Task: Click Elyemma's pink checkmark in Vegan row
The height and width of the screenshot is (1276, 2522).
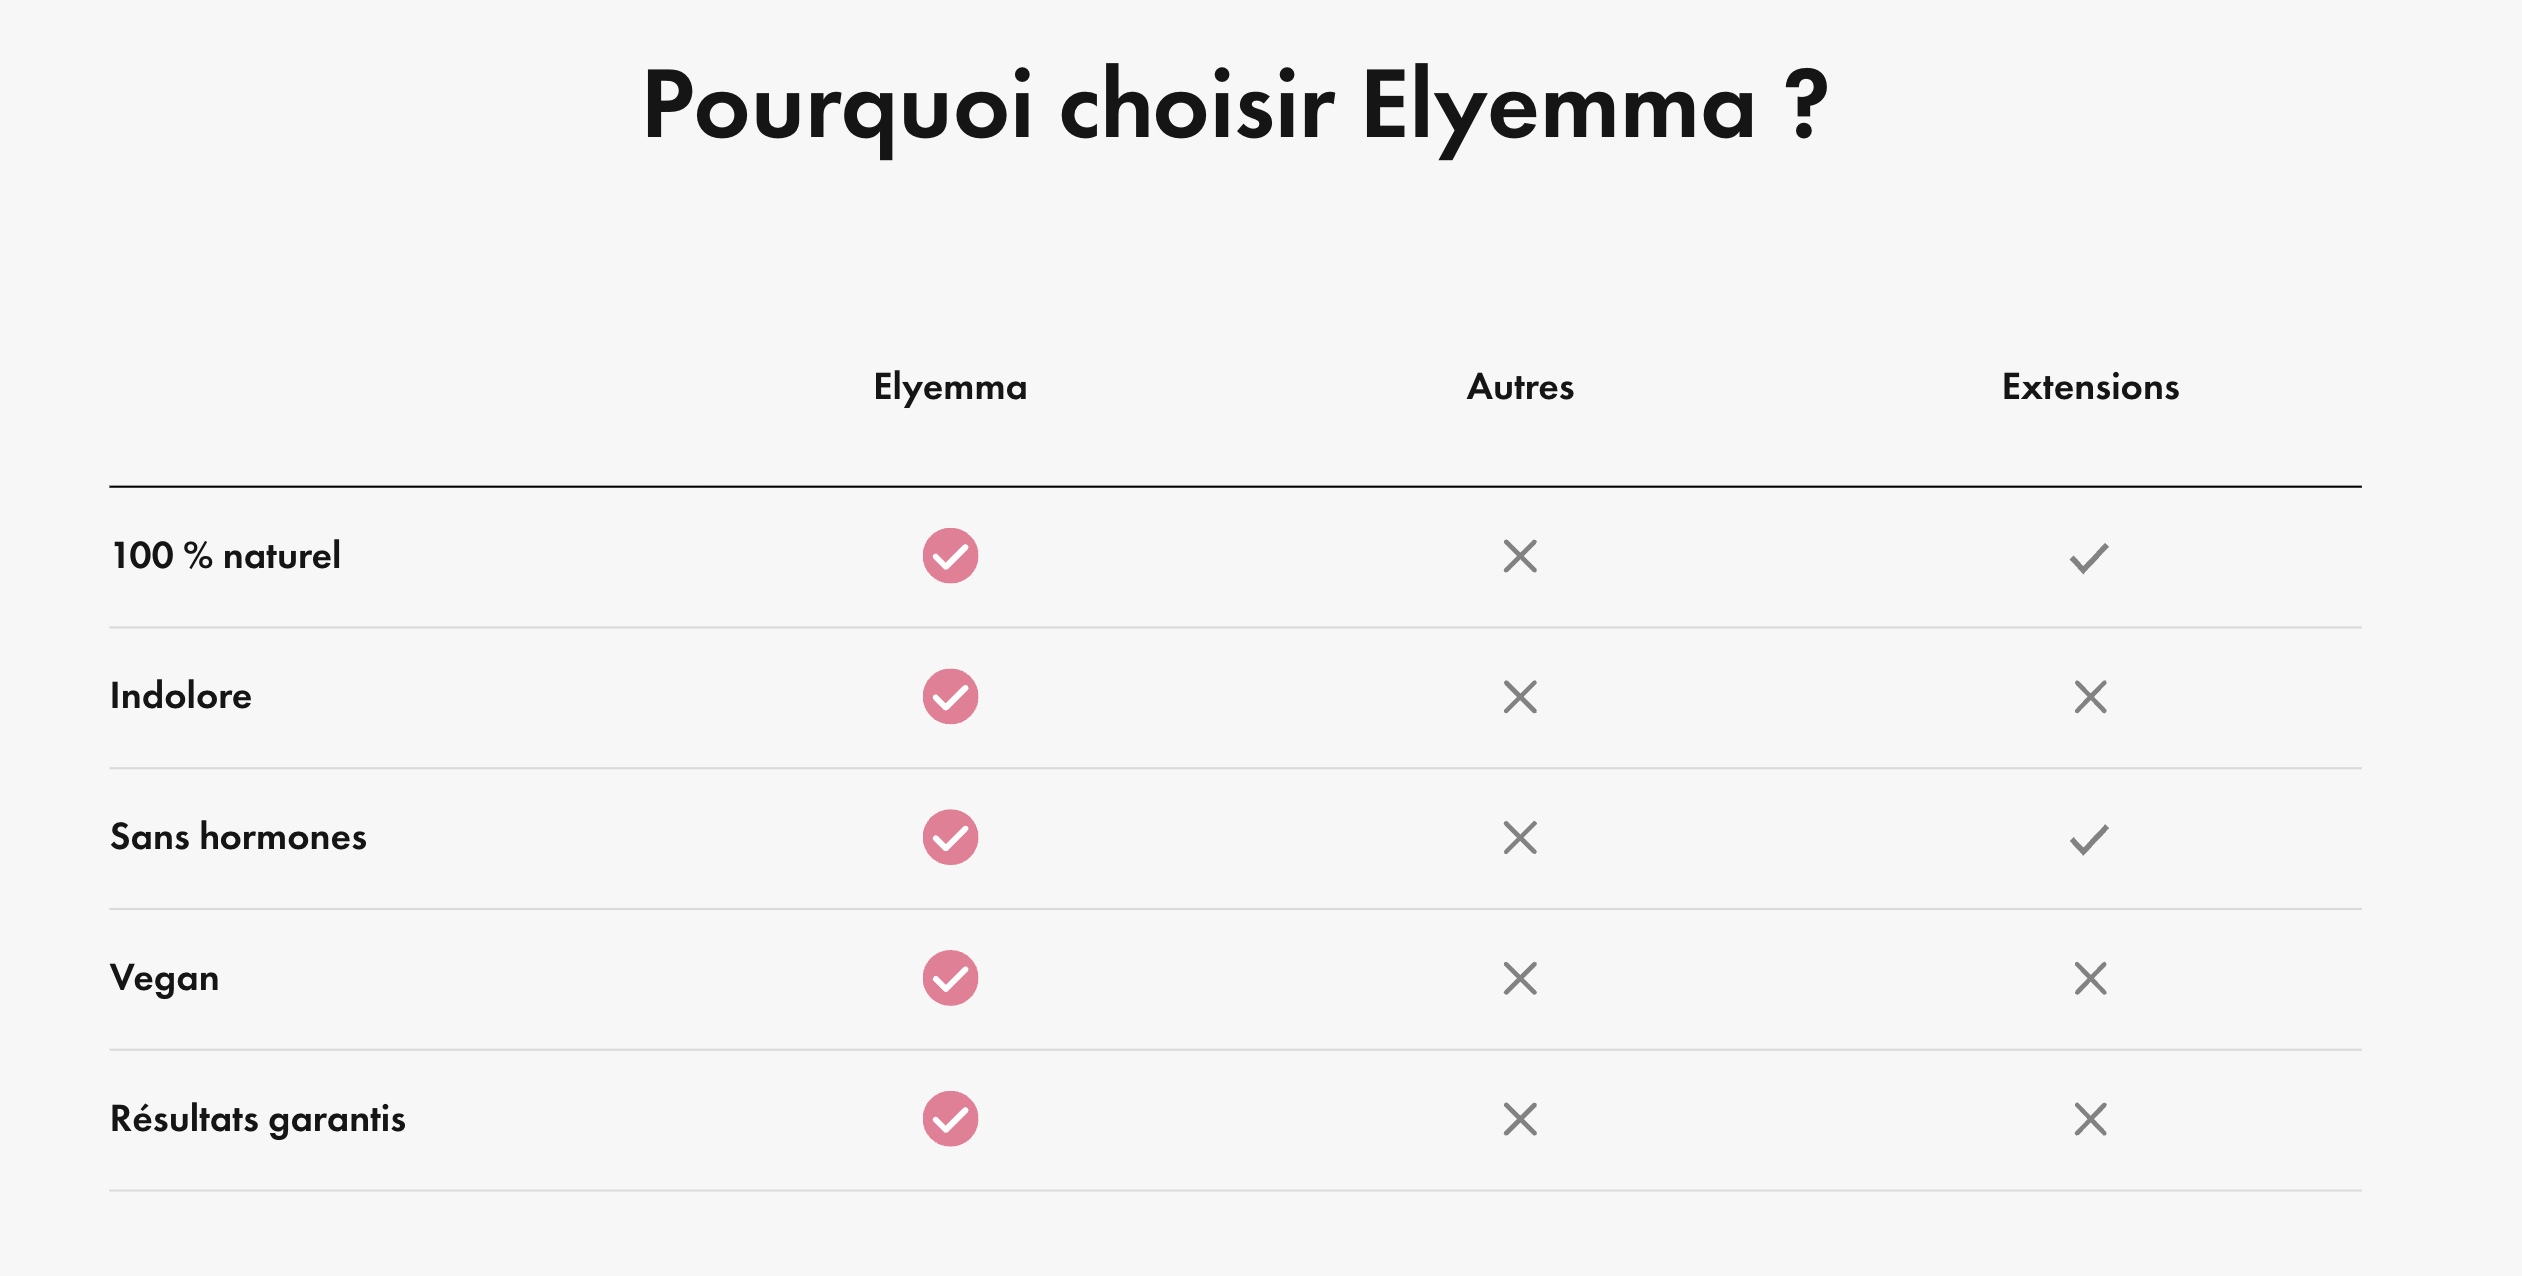Action: [x=950, y=978]
